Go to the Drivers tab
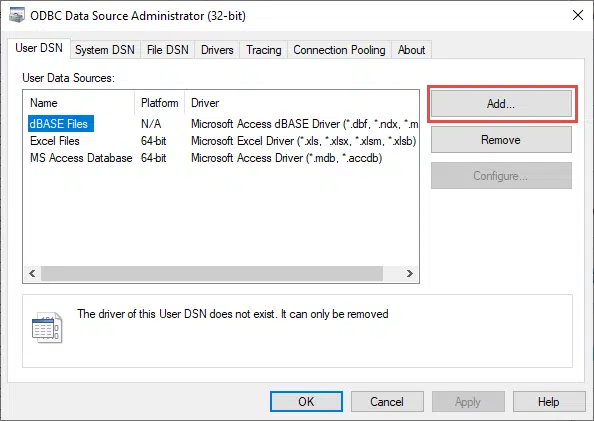Screen dimensions: 594x421 click(x=217, y=50)
